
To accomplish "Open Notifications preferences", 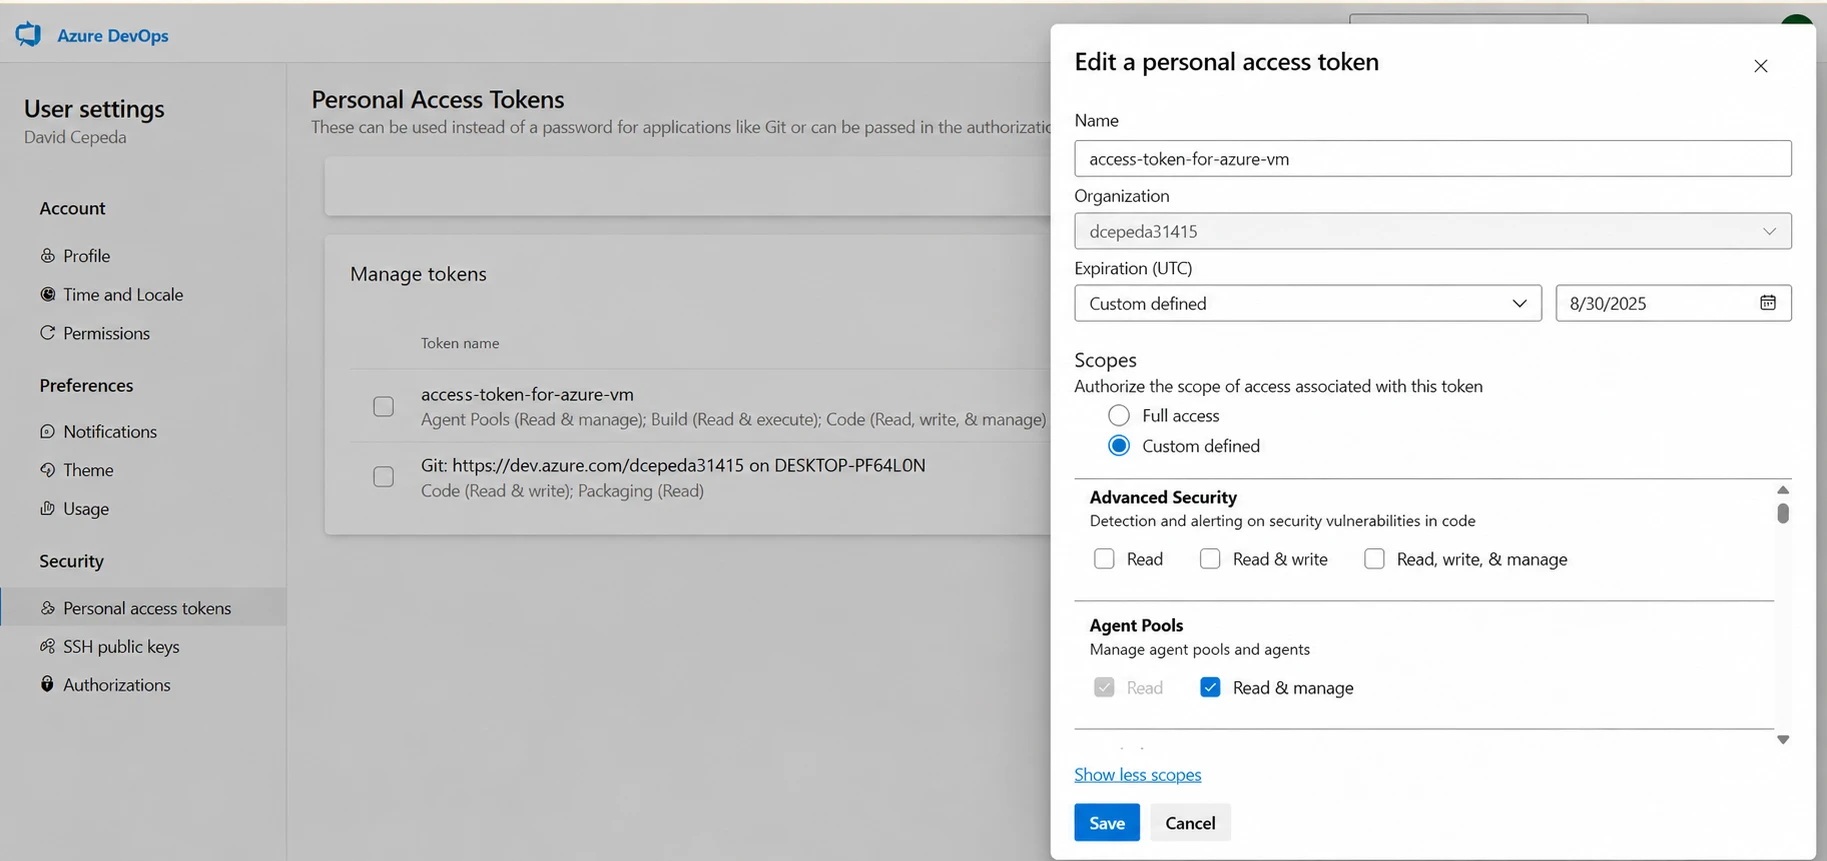I will click(x=110, y=431).
